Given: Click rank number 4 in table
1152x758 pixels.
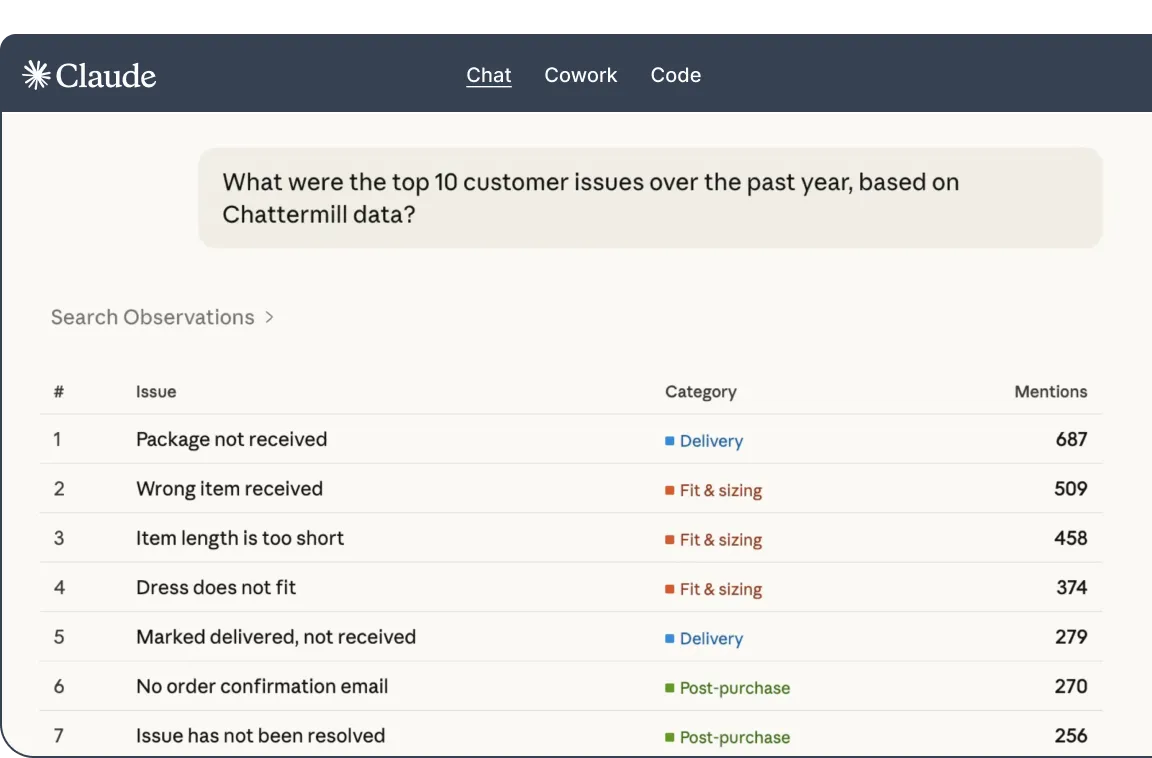Looking at the screenshot, I should tap(59, 587).
